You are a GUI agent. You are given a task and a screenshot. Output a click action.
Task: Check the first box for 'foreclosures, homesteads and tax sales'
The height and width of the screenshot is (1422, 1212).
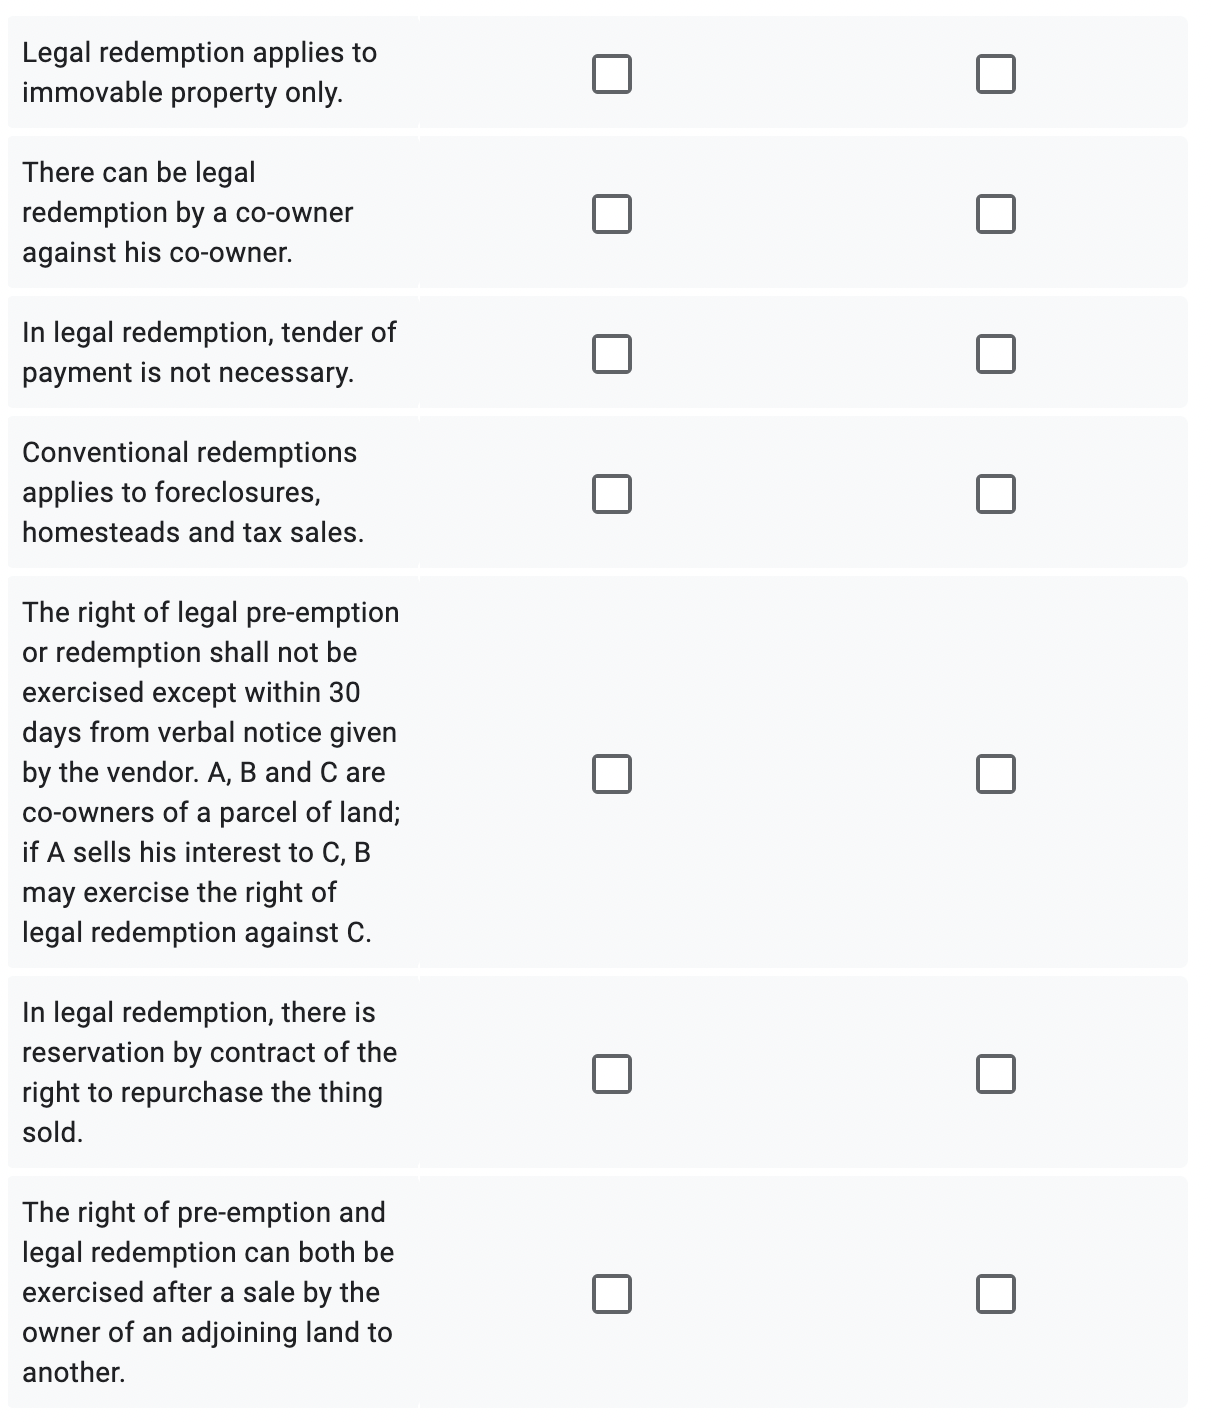tap(612, 492)
